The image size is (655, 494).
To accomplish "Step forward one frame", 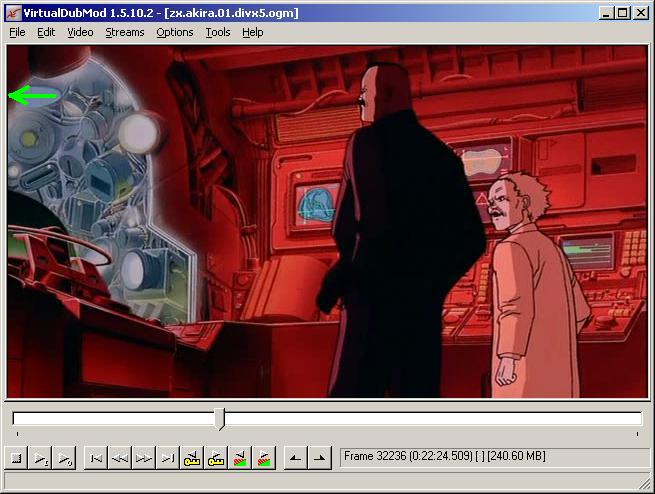I will [x=144, y=458].
